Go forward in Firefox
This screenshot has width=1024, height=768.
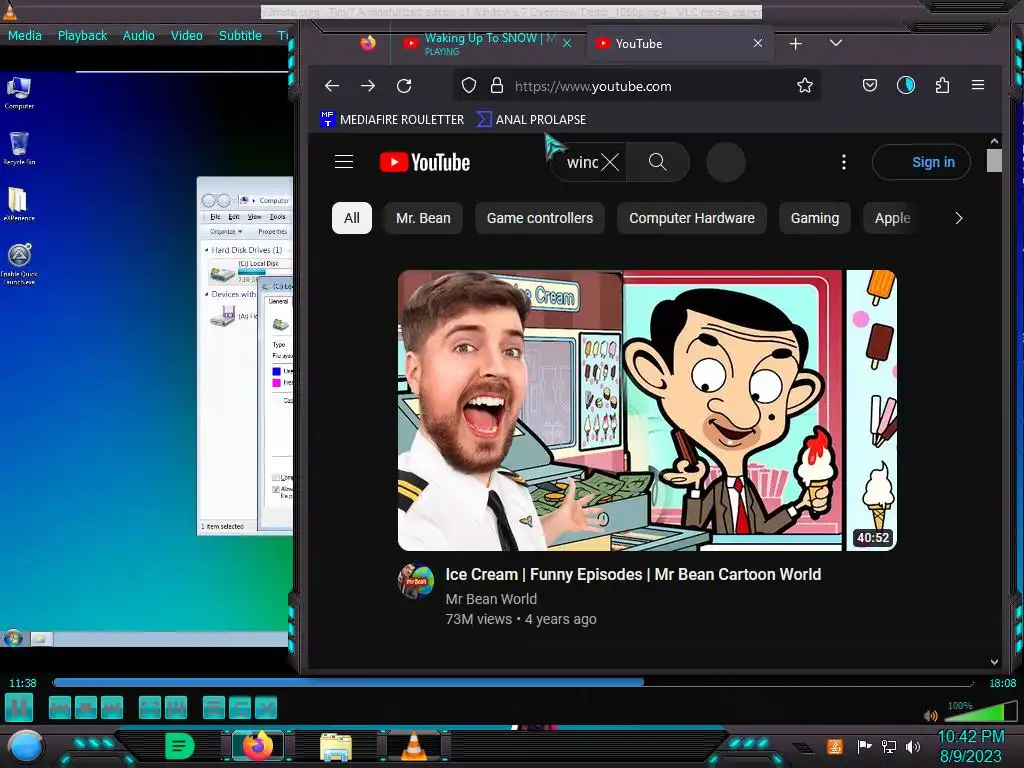368,86
